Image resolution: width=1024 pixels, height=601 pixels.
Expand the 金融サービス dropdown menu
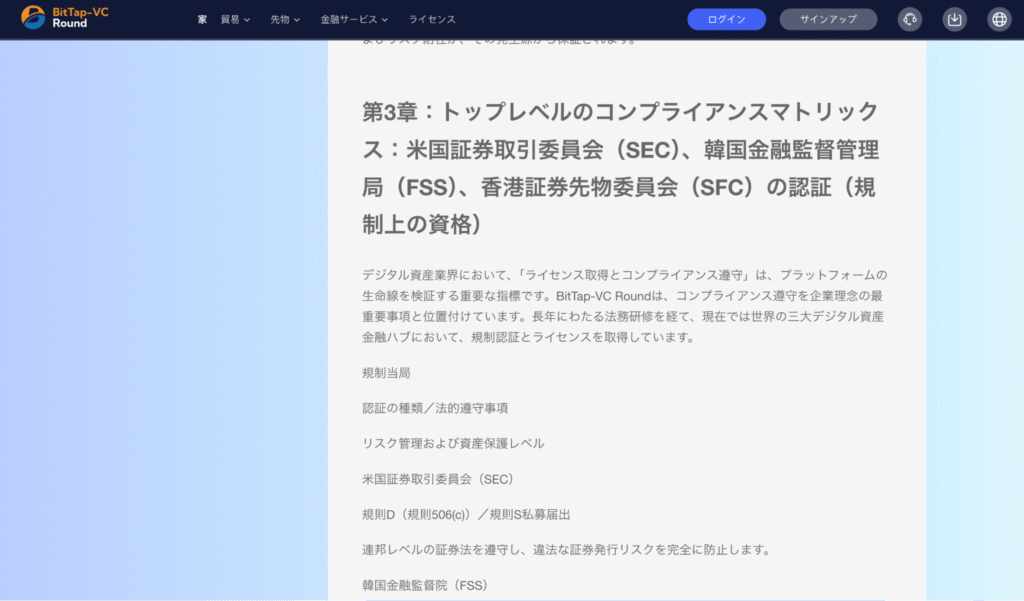(x=354, y=20)
